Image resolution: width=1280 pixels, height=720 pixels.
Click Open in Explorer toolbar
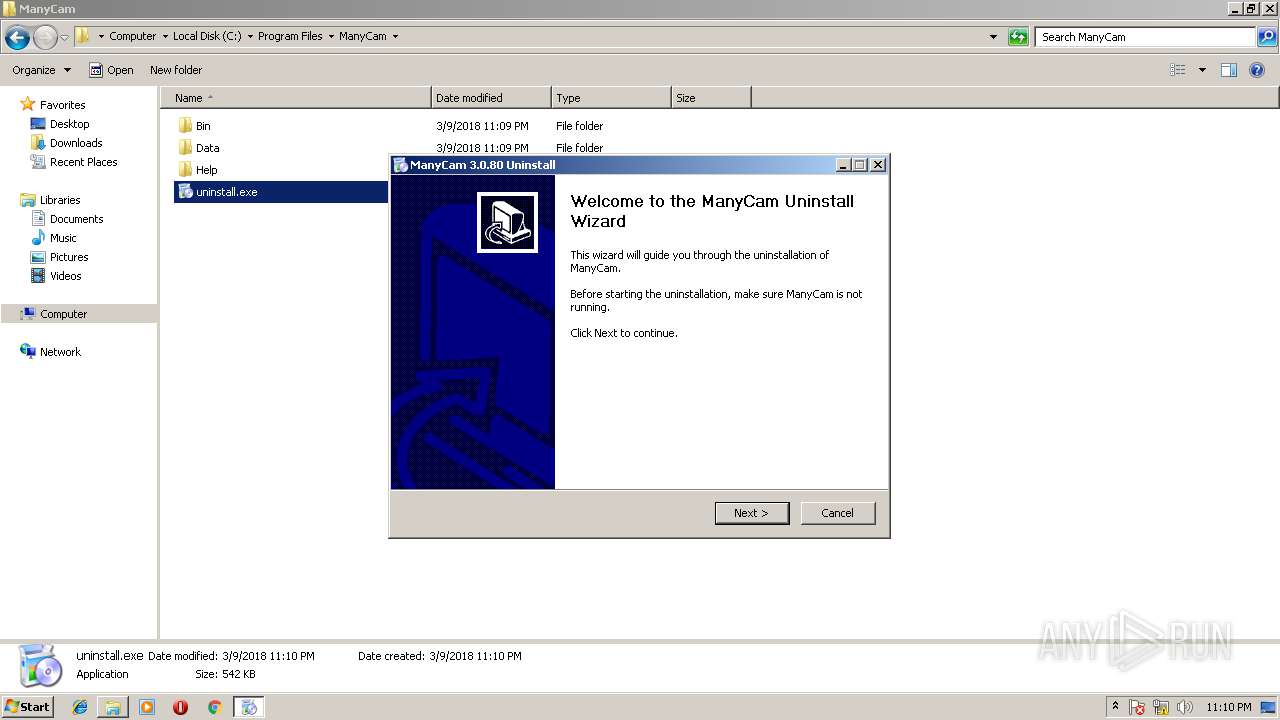pos(111,70)
